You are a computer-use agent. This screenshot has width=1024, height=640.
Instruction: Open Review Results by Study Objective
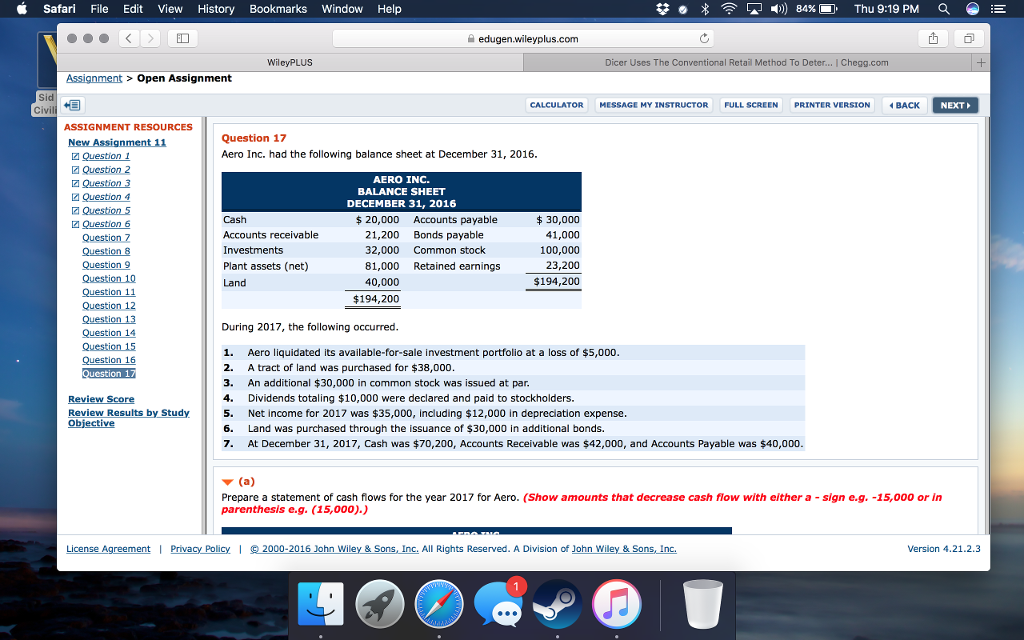coord(129,418)
